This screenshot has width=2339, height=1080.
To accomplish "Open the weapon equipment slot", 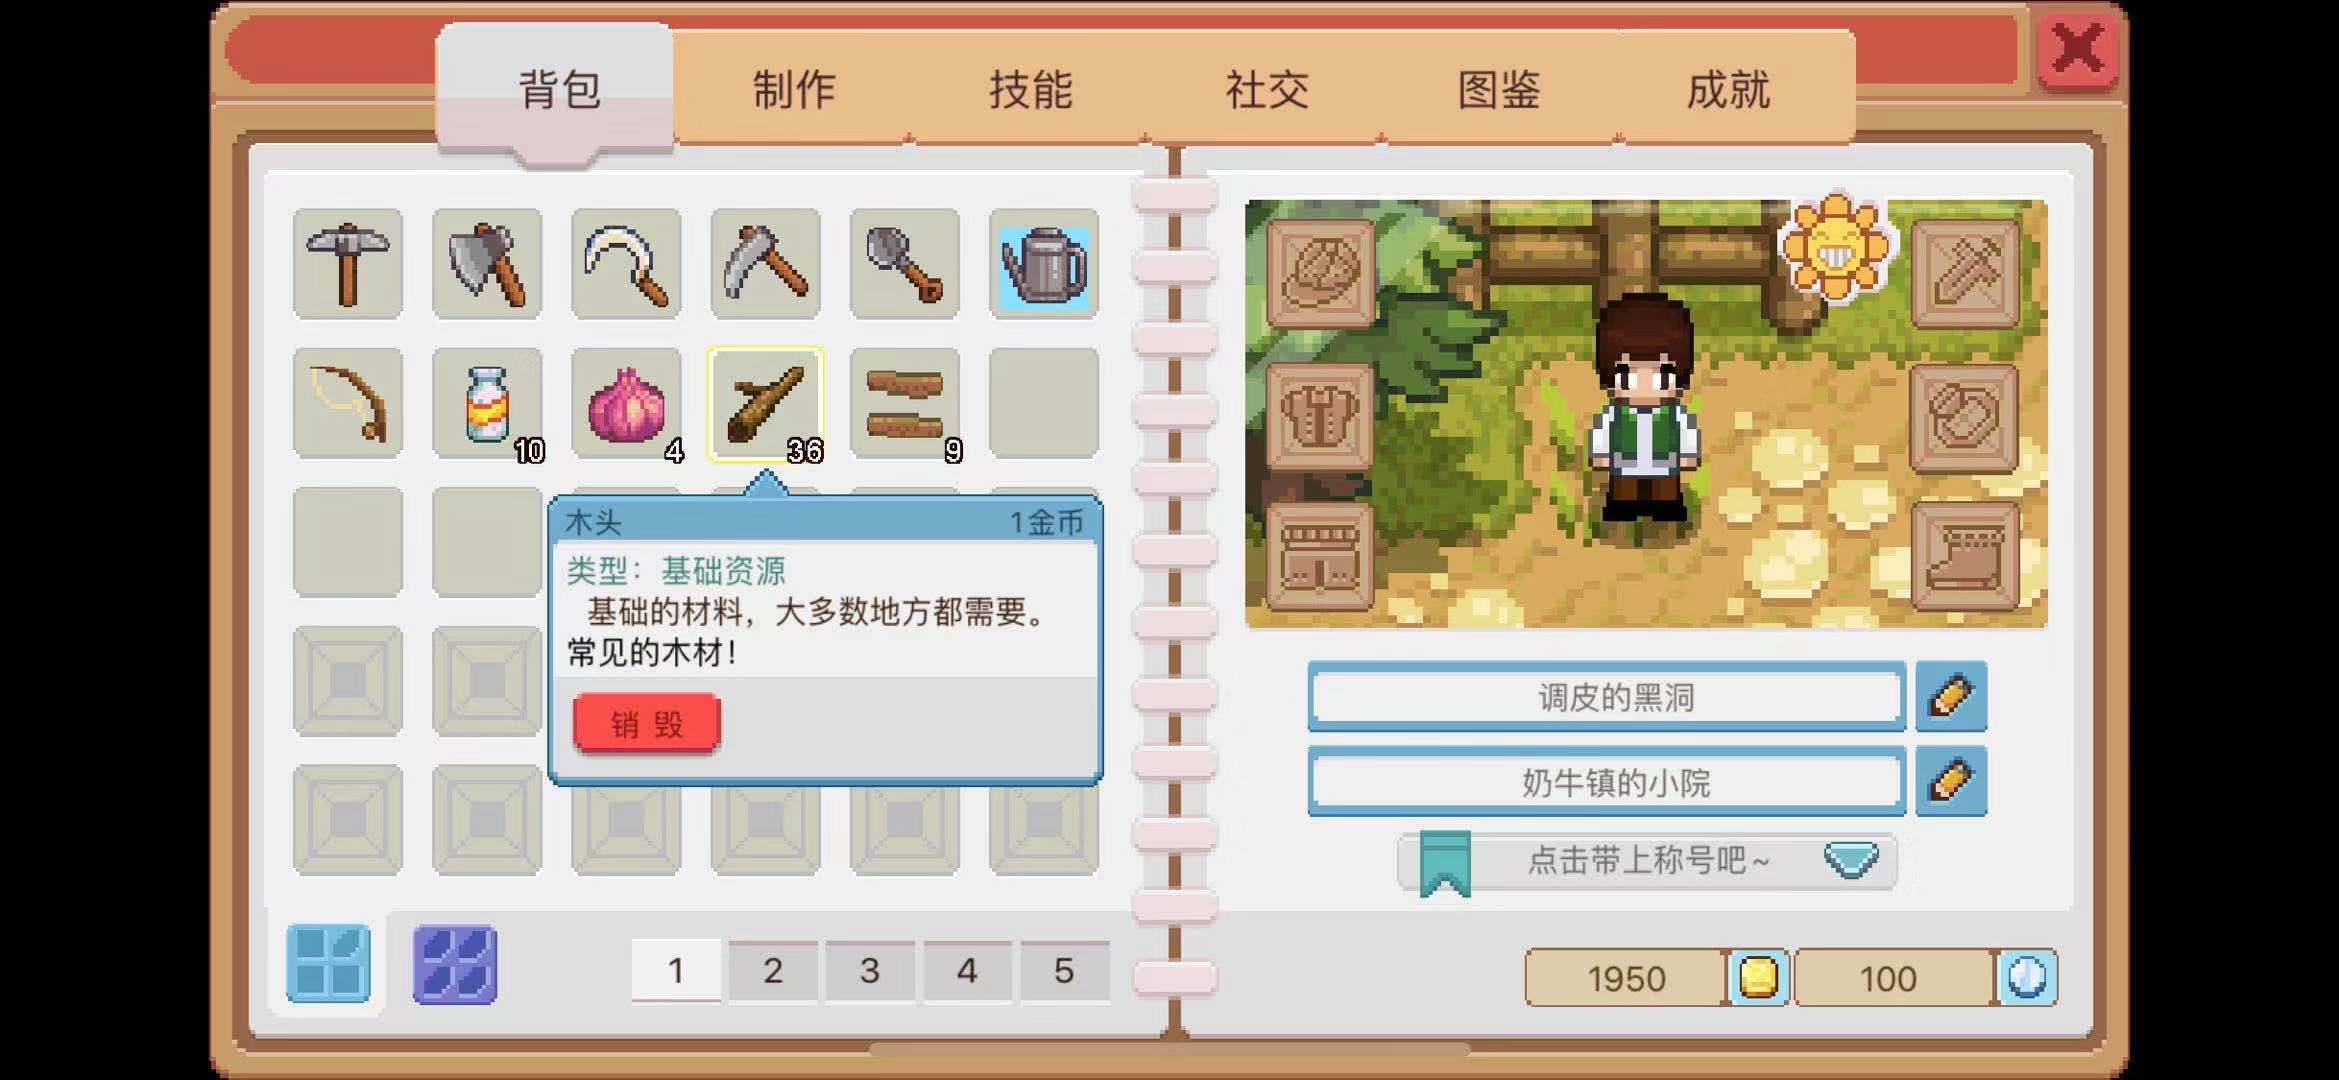I will pos(1965,273).
